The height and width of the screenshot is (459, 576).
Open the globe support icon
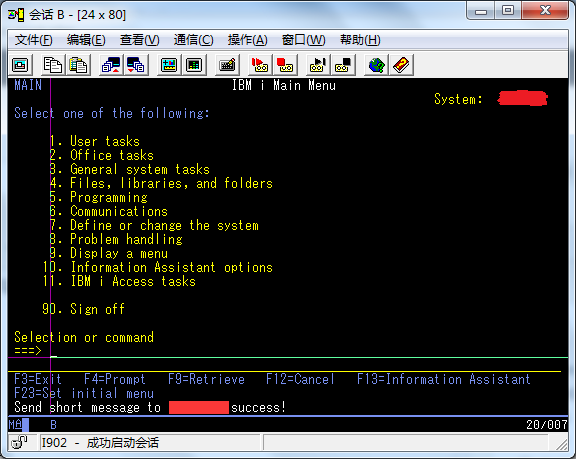pos(377,65)
